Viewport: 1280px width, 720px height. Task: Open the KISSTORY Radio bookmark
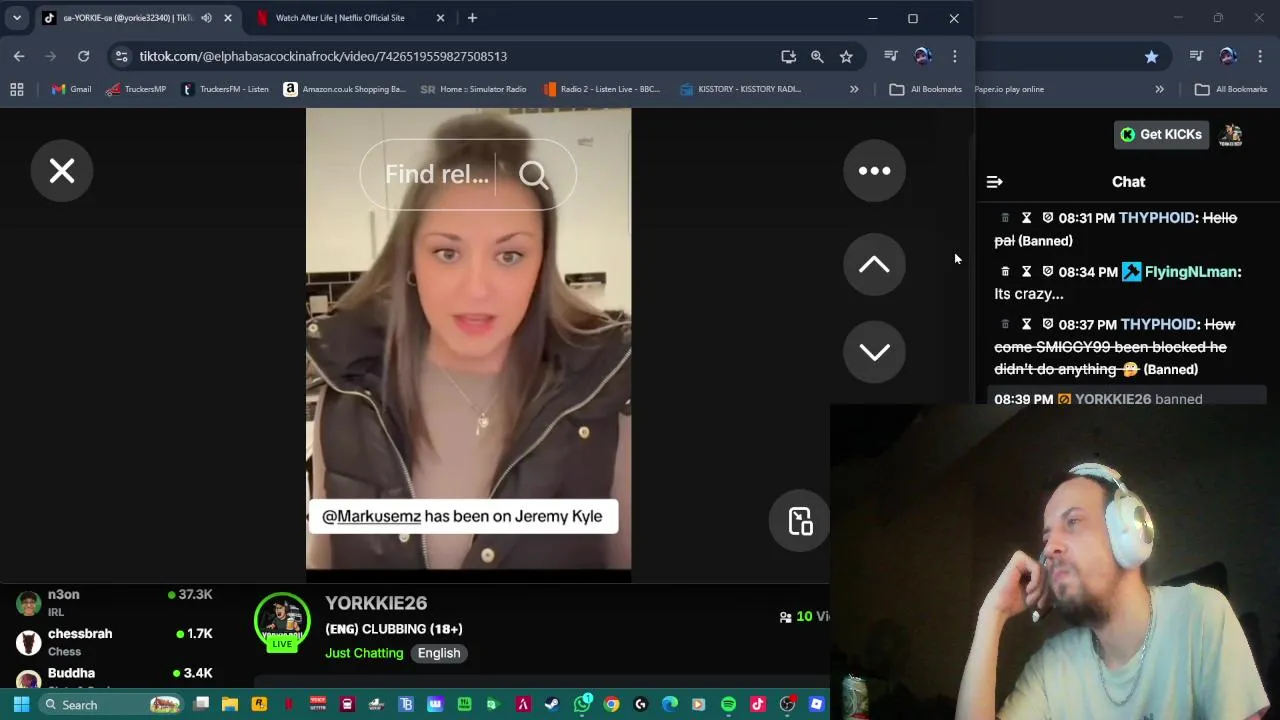pyautogui.click(x=740, y=89)
